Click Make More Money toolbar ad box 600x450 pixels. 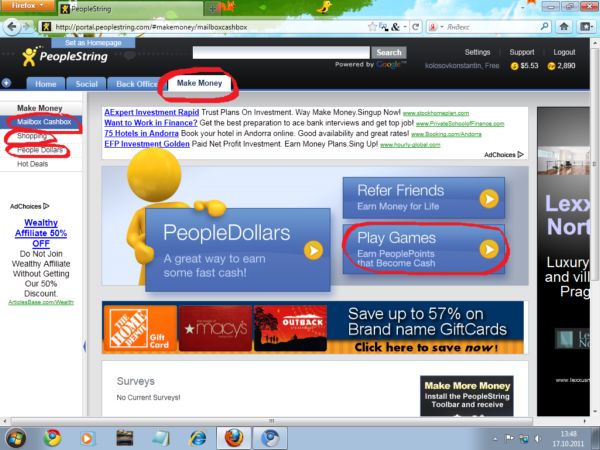click(467, 396)
